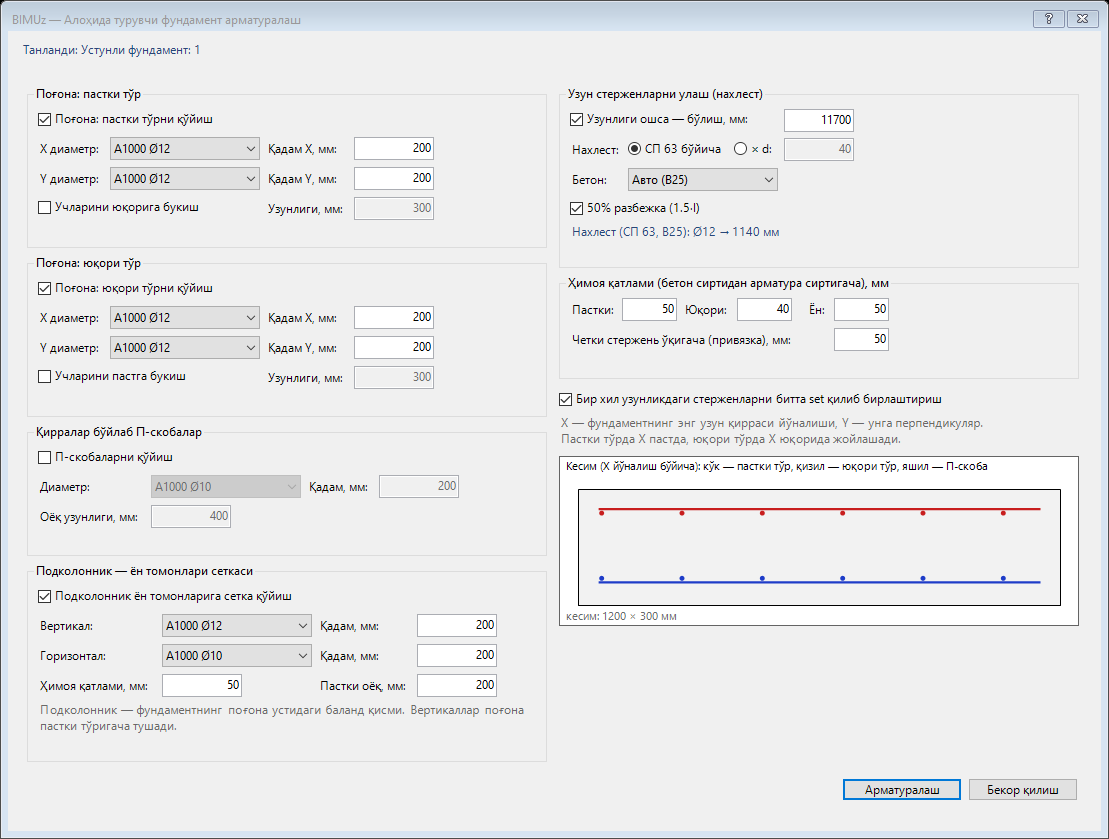Viewport: 1109px width, 839px height.
Task: Click lower mesh 'Қадам X, мм' field
Action: tap(394, 149)
